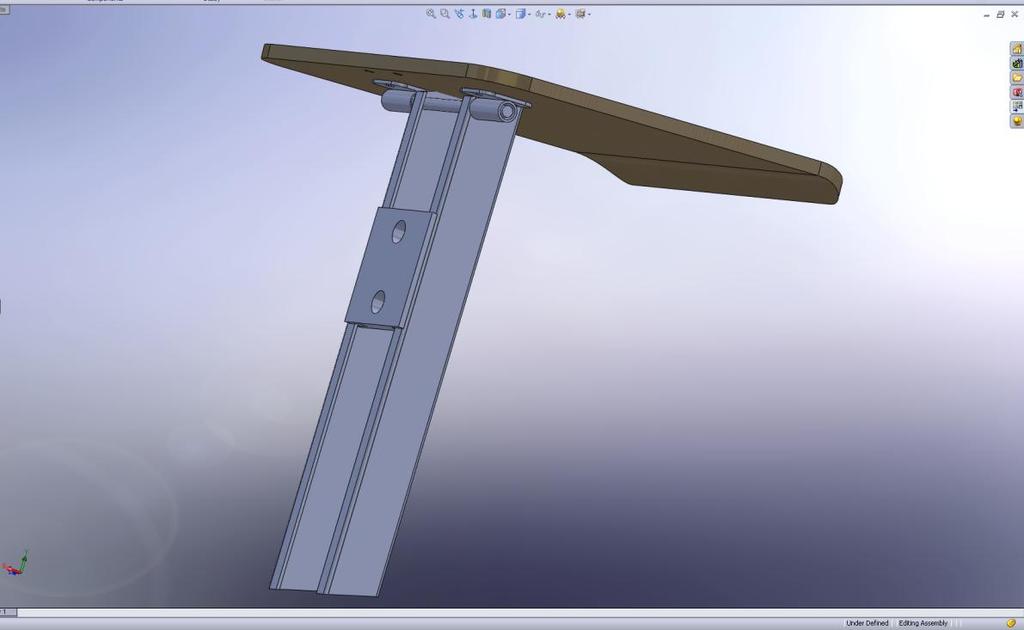Expand the View Orientation dropdown arrow
1024x630 pixels.
click(509, 14)
